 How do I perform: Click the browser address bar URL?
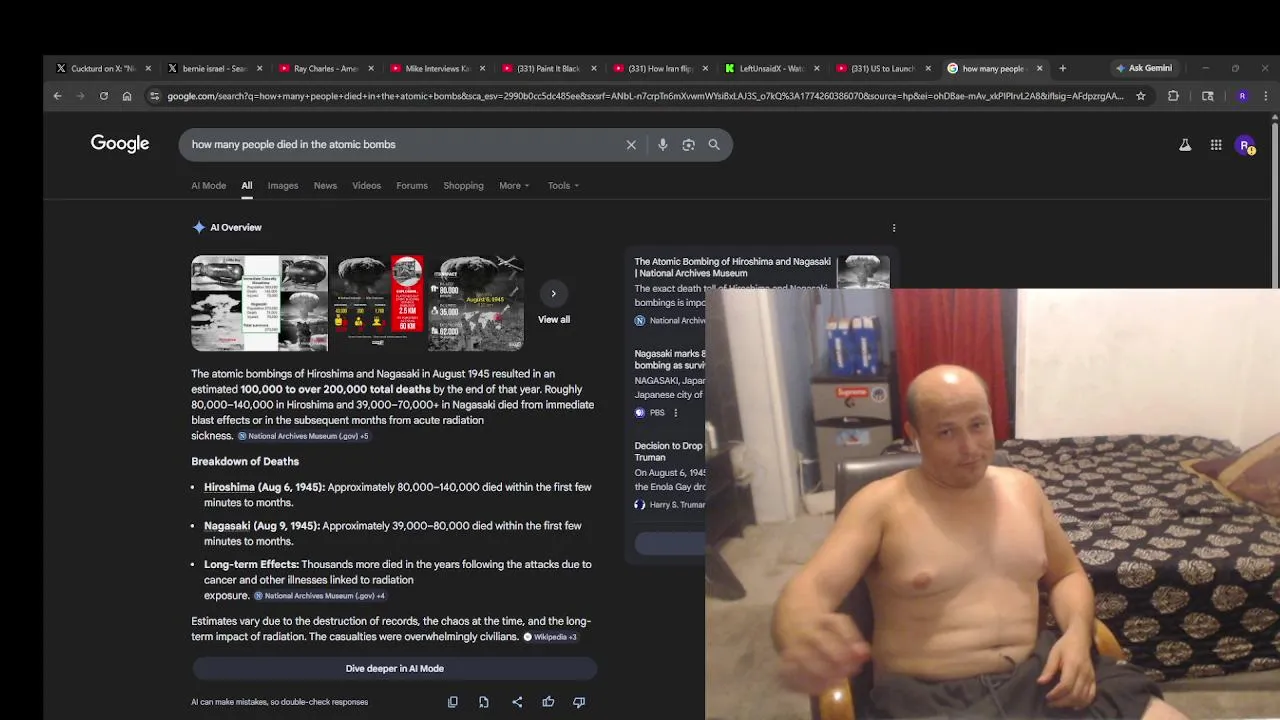point(645,96)
